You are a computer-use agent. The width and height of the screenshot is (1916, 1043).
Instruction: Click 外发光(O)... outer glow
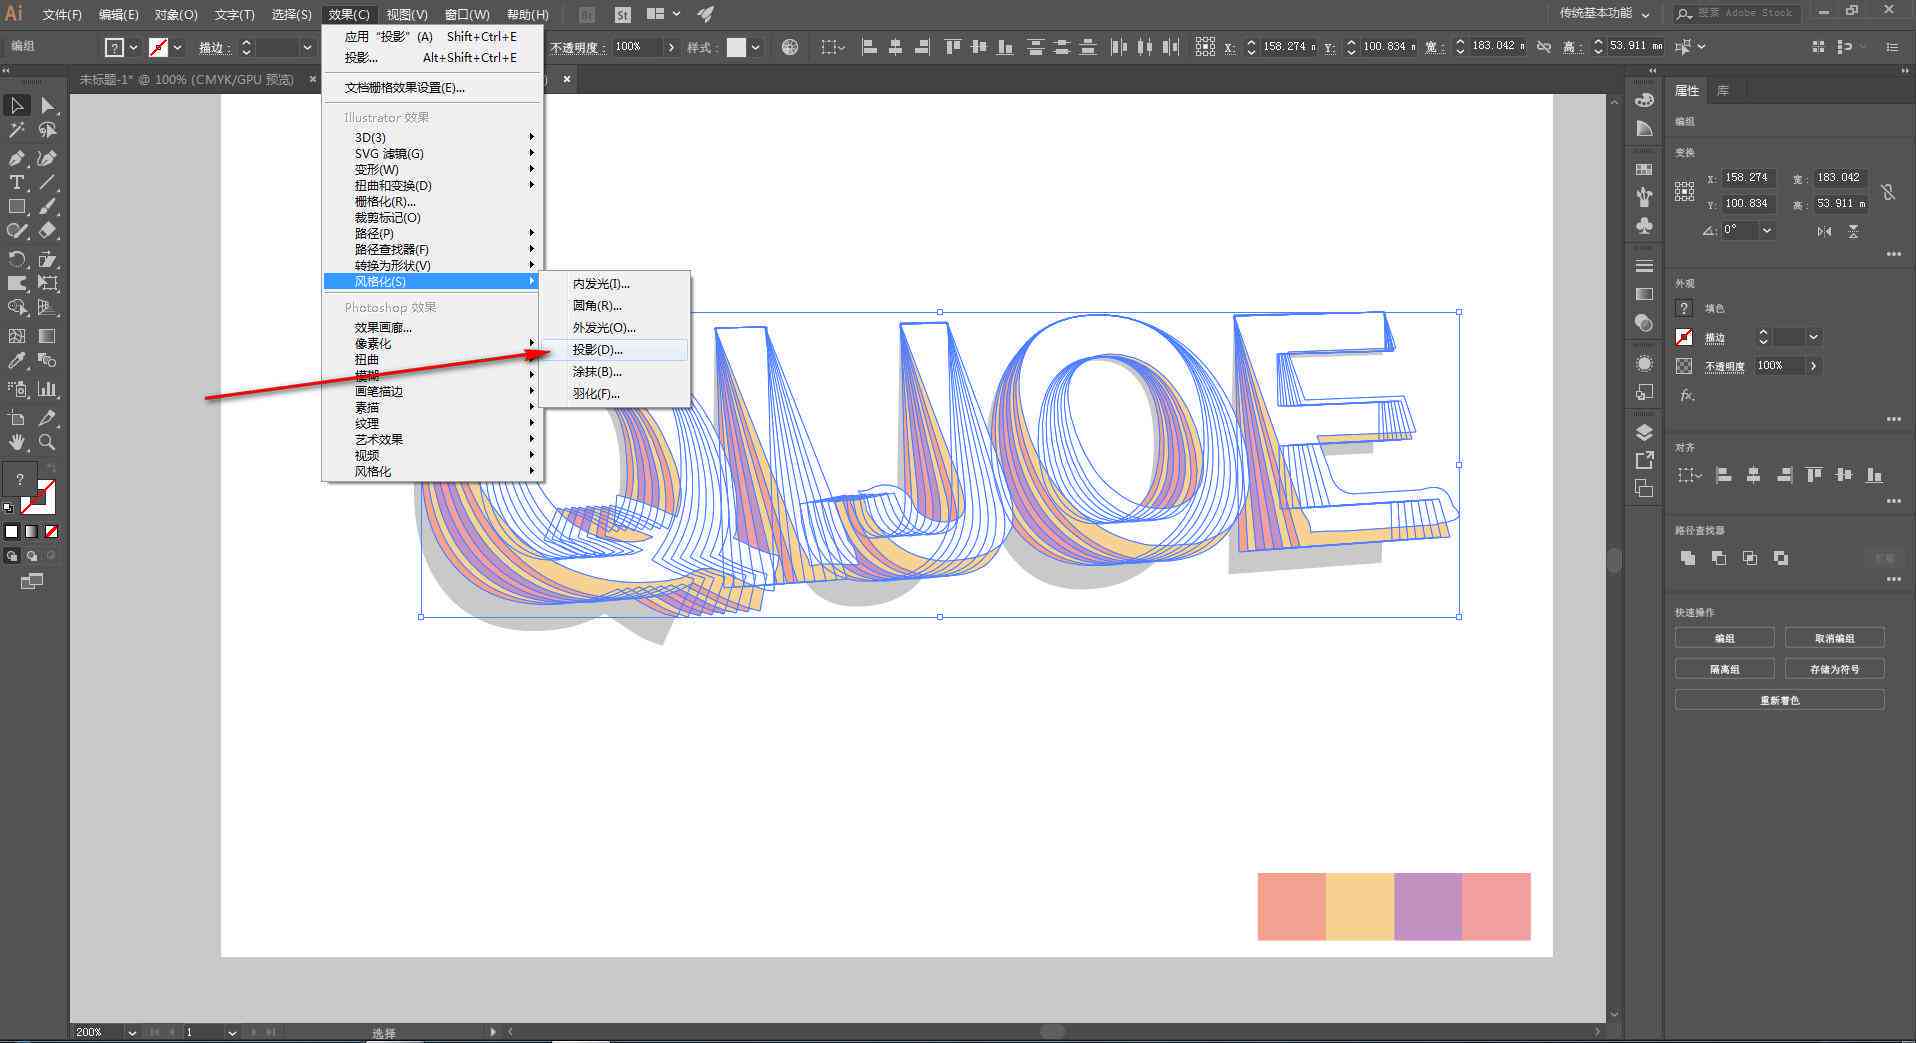(x=614, y=328)
